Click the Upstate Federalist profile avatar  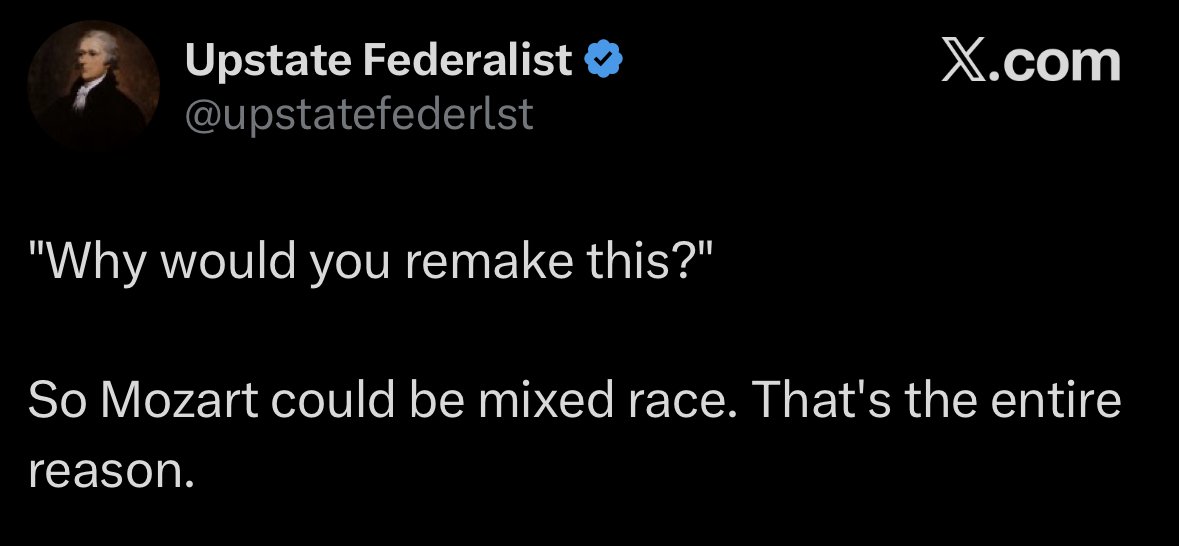click(x=93, y=85)
